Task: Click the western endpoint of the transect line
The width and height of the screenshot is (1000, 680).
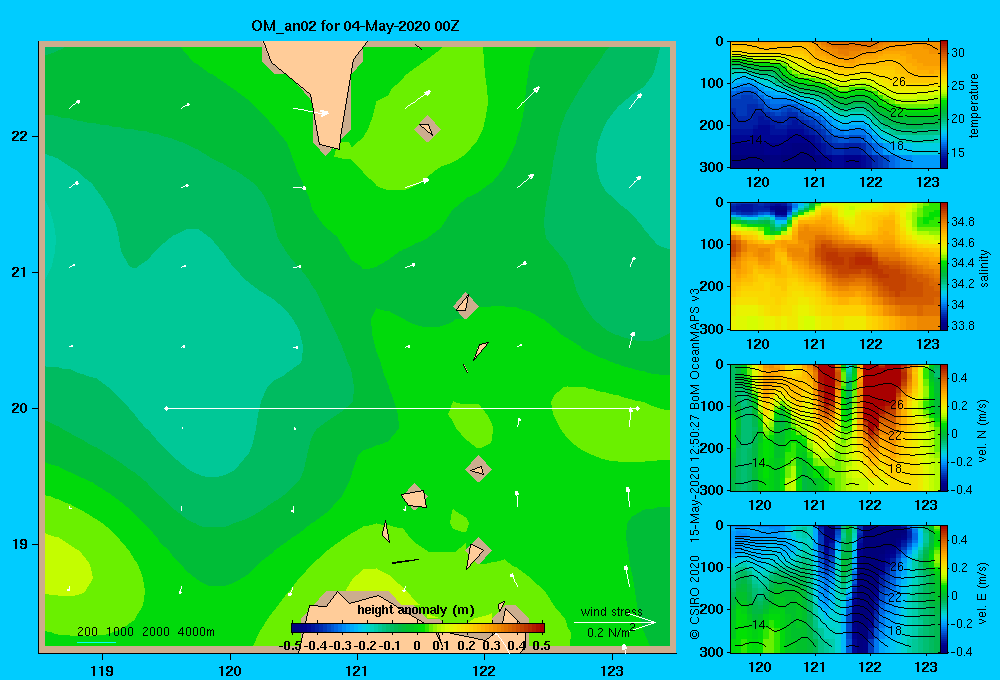Action: coord(166,408)
